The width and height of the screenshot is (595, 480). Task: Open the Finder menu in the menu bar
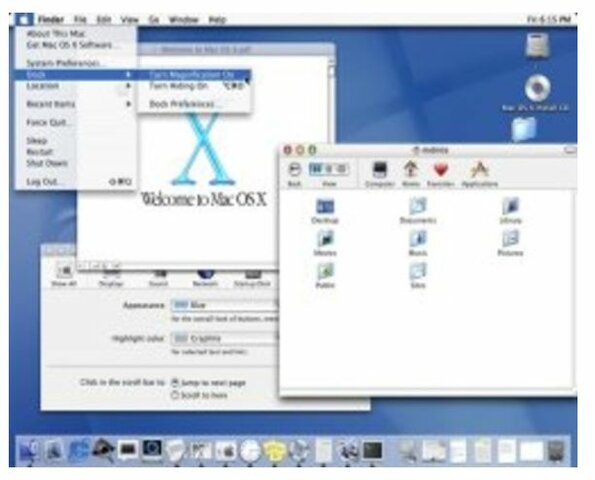coord(51,19)
